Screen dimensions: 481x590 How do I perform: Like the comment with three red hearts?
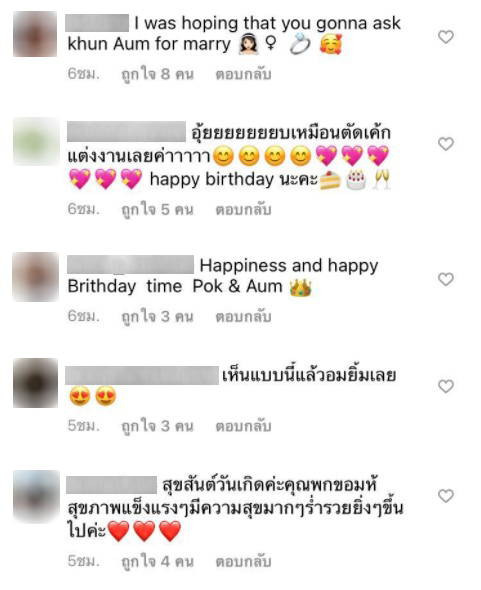(446, 496)
